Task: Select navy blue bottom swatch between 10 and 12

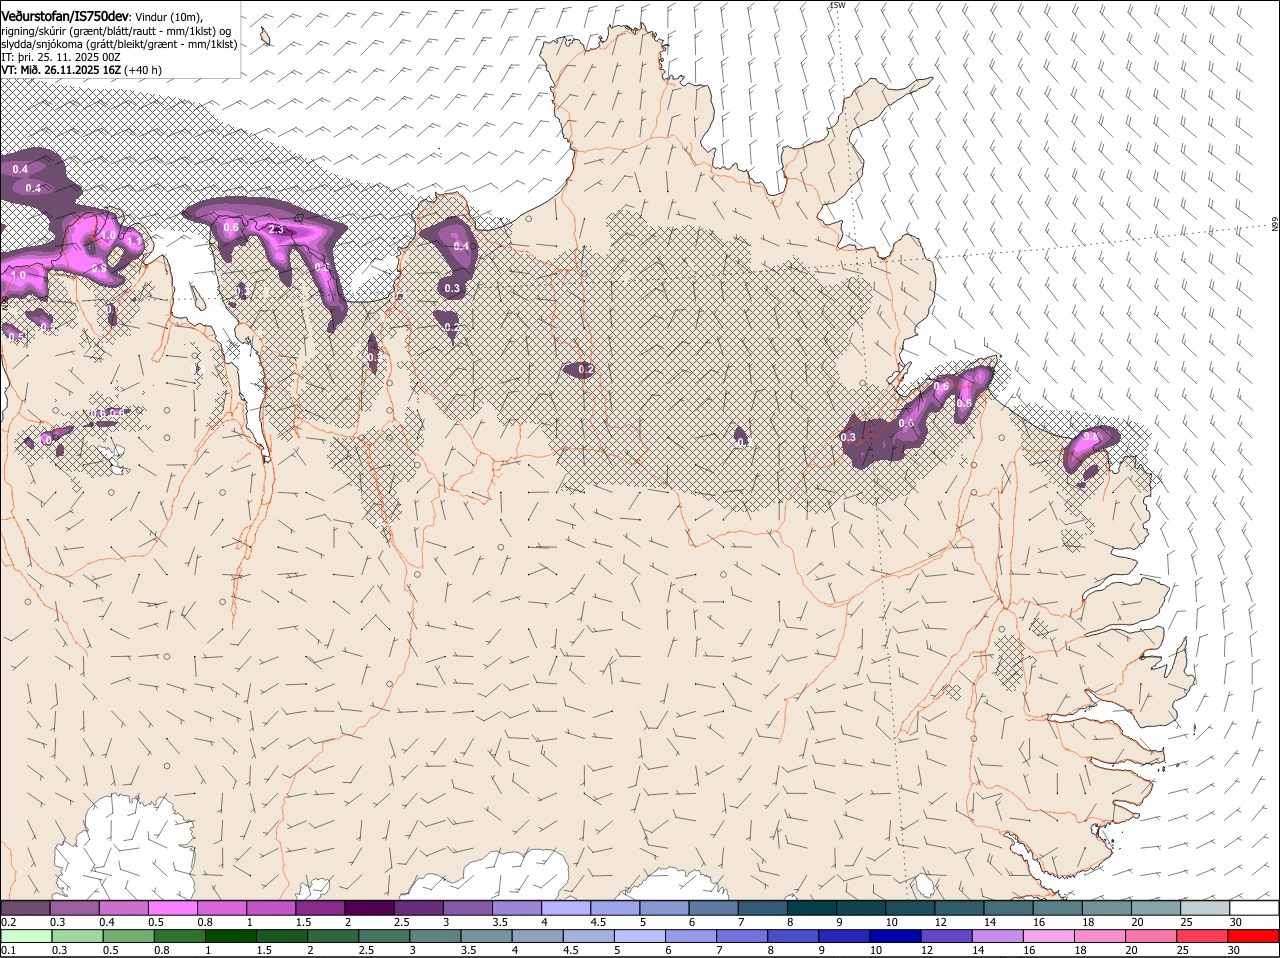Action: pos(894,936)
